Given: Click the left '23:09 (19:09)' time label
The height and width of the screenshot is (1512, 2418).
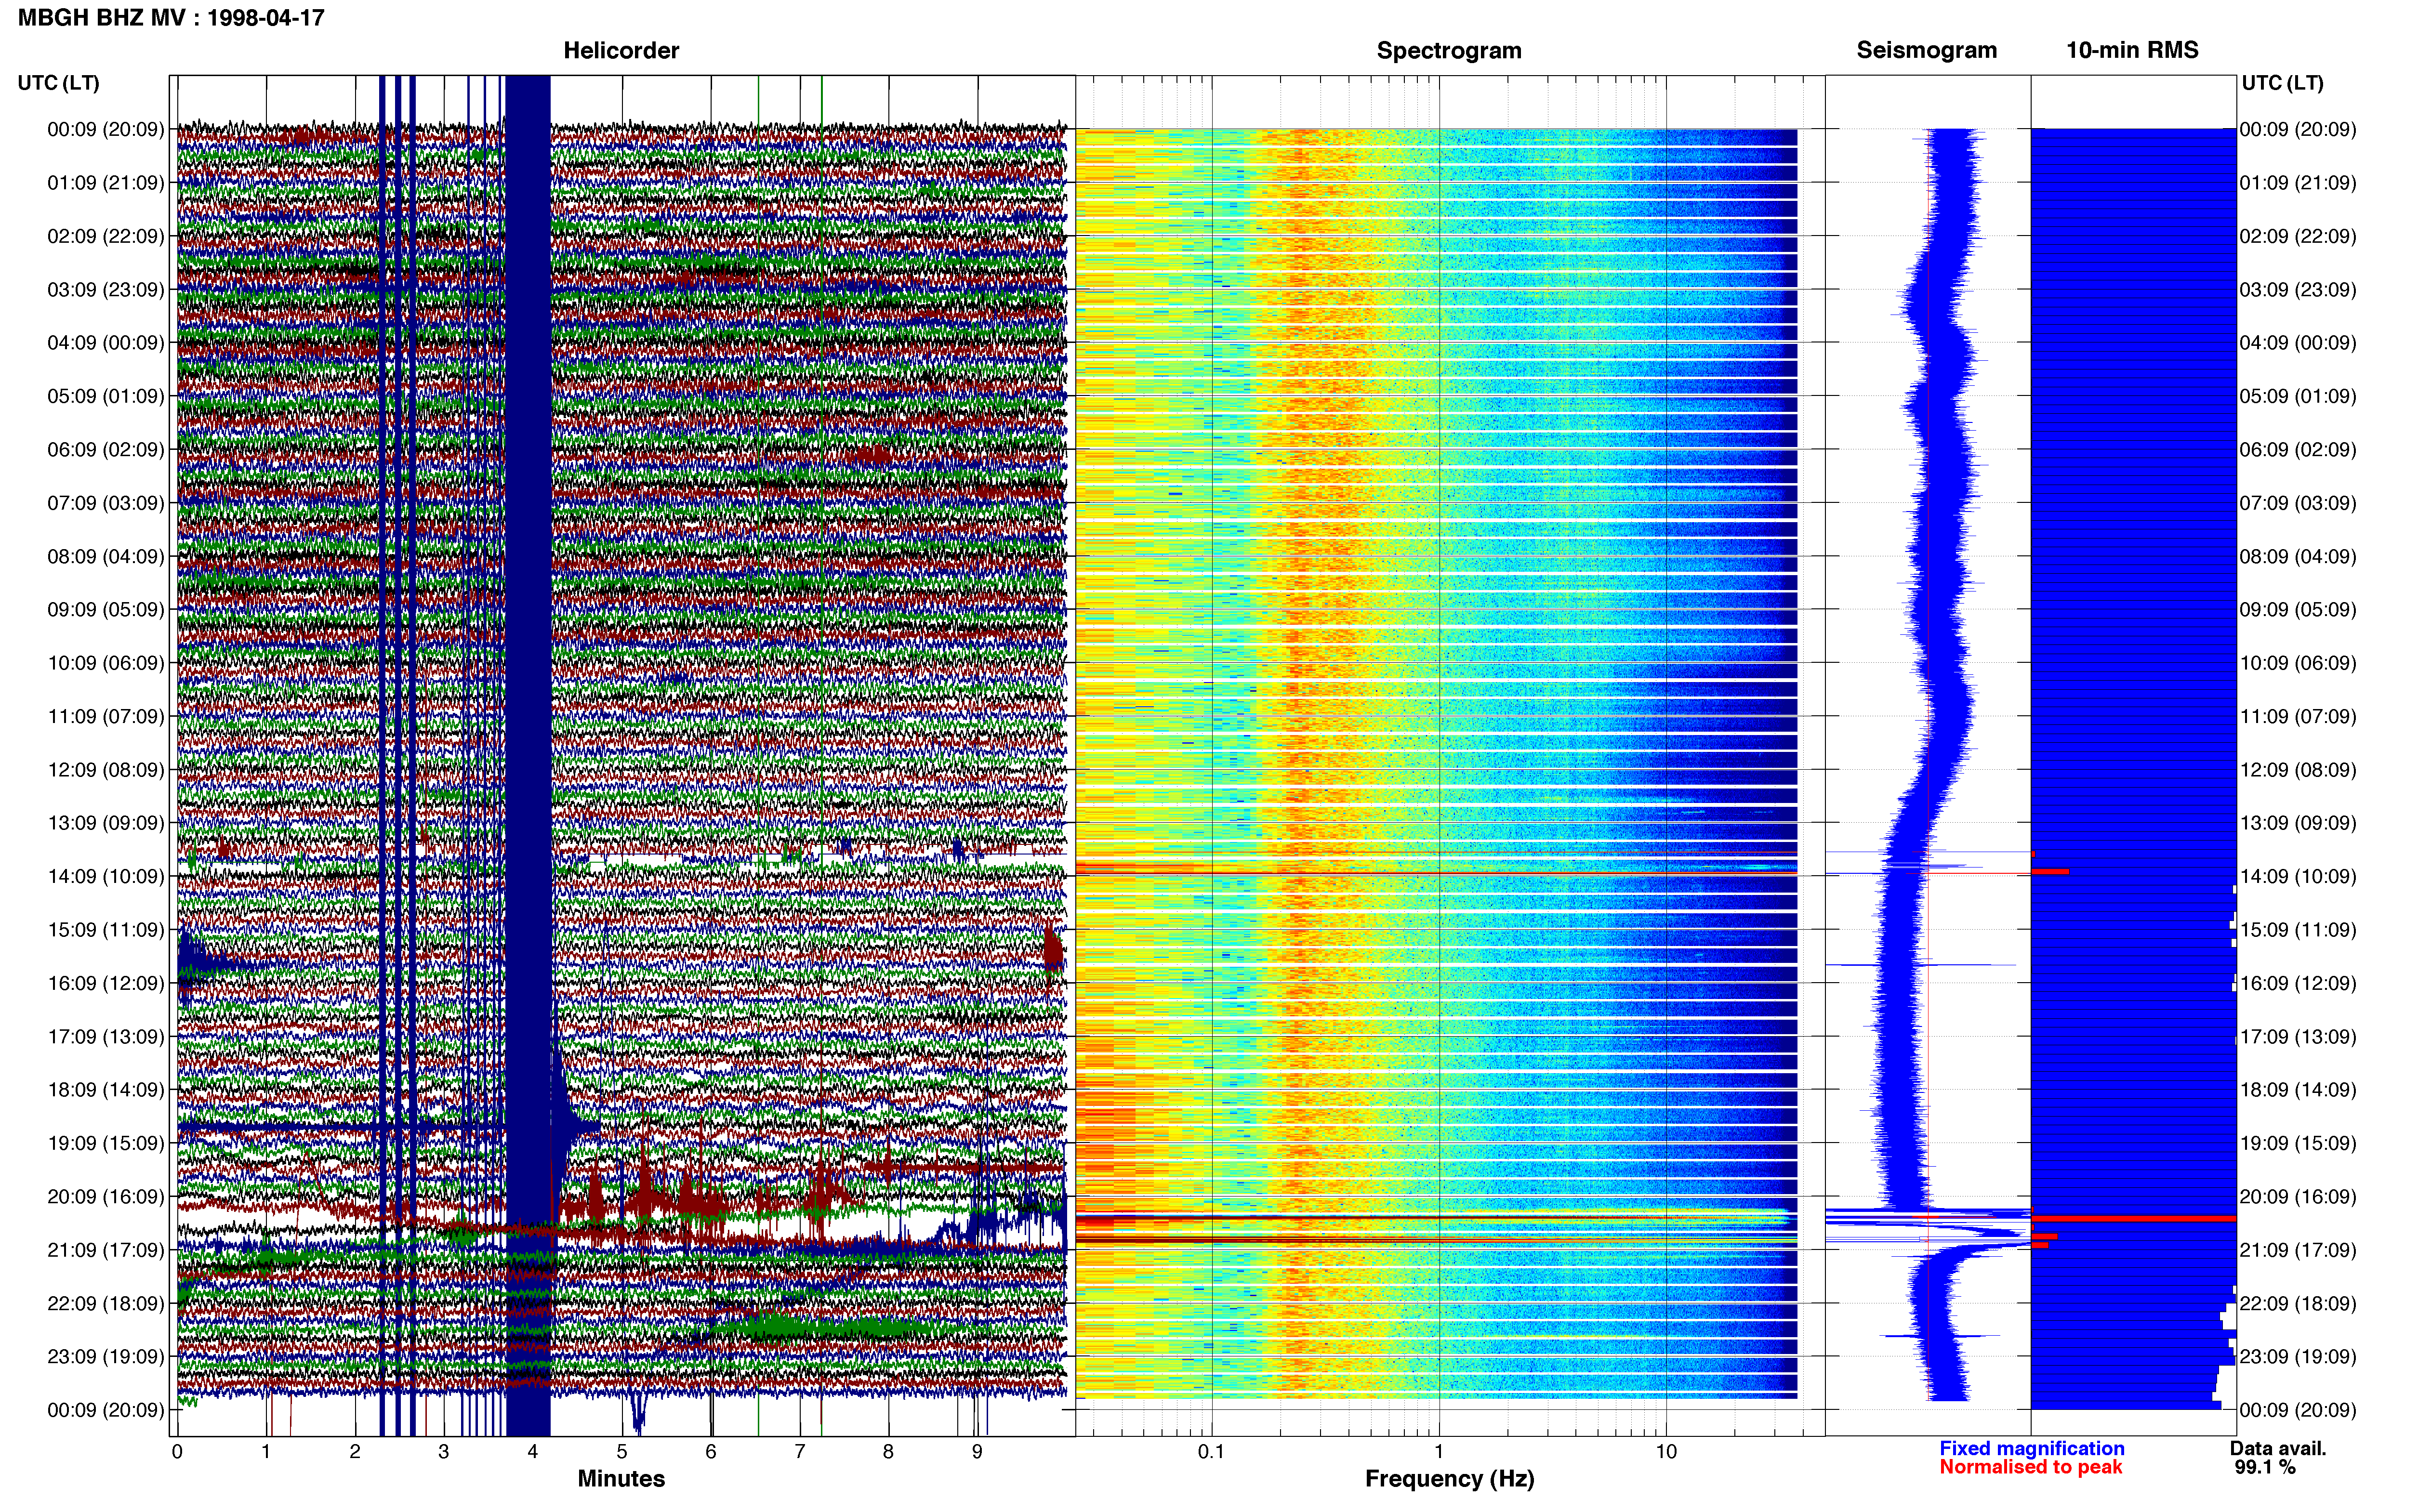Looking at the screenshot, I should click(106, 1357).
